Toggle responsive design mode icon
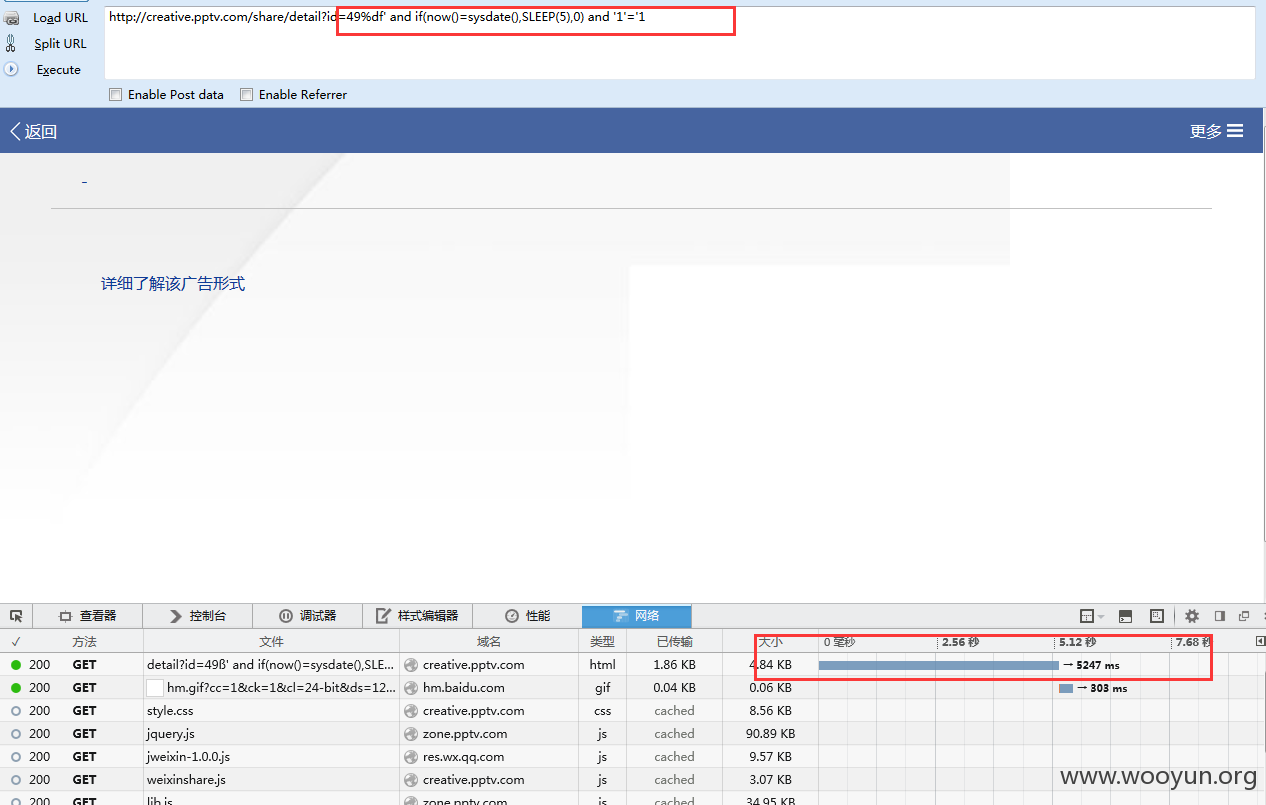This screenshot has height=805, width=1266. pyautogui.click(x=1157, y=616)
